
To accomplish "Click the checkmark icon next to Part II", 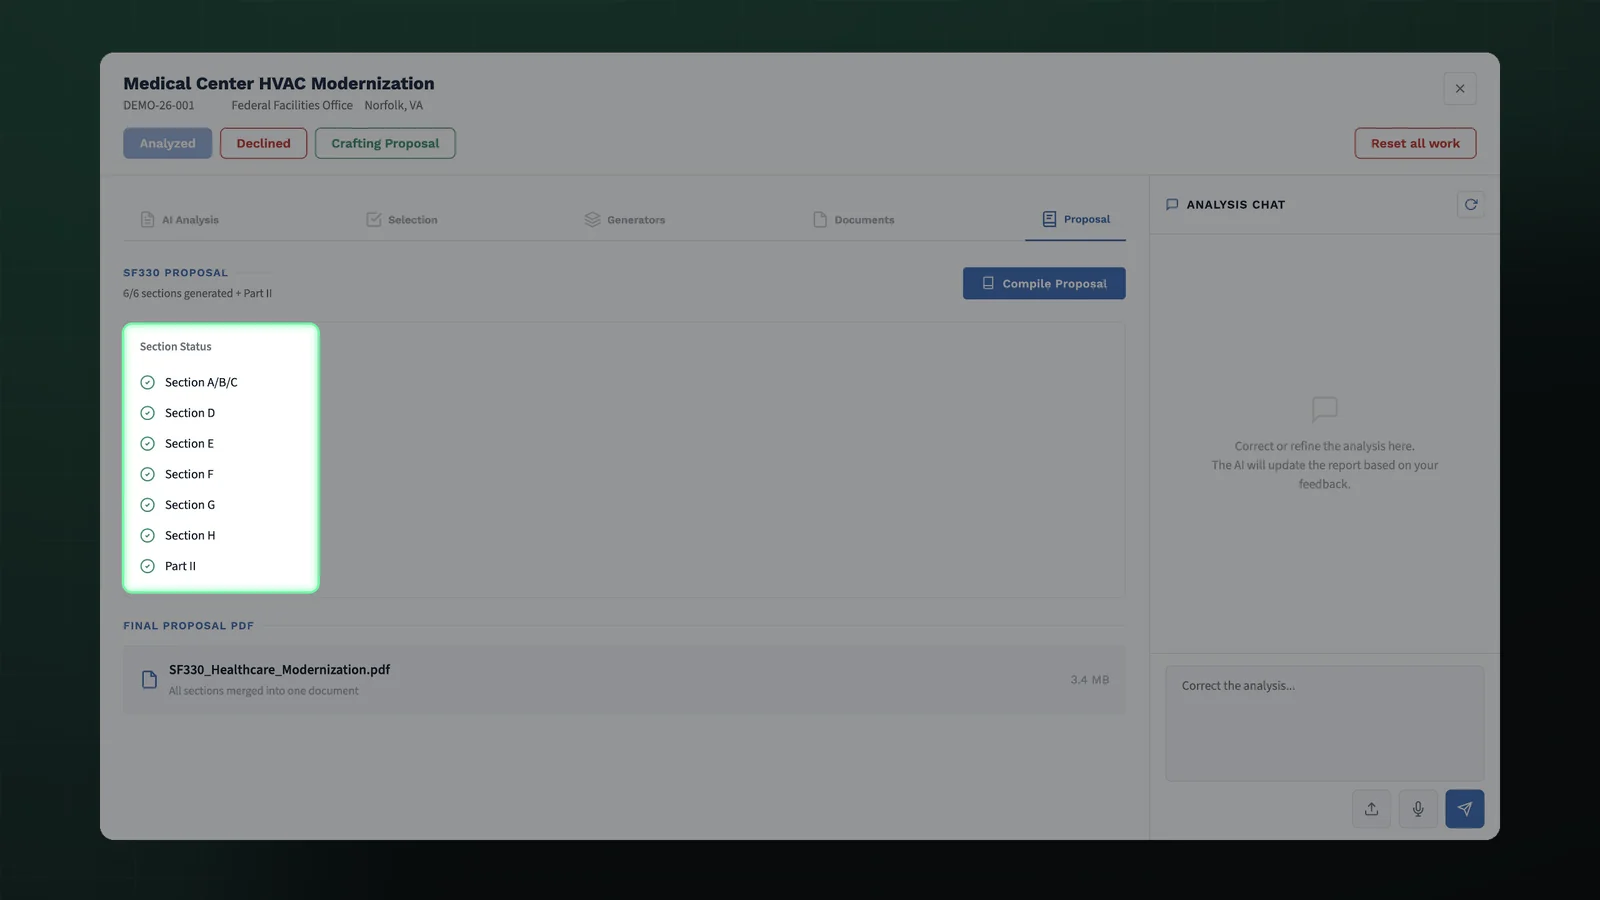I will click(x=147, y=566).
